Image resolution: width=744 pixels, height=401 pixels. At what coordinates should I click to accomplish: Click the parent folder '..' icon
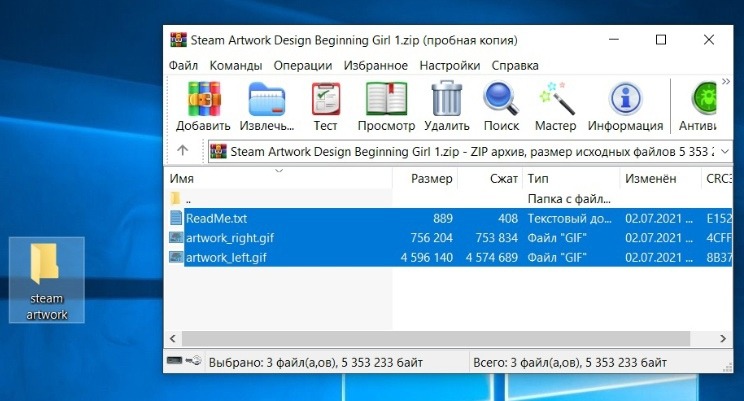[x=176, y=198]
